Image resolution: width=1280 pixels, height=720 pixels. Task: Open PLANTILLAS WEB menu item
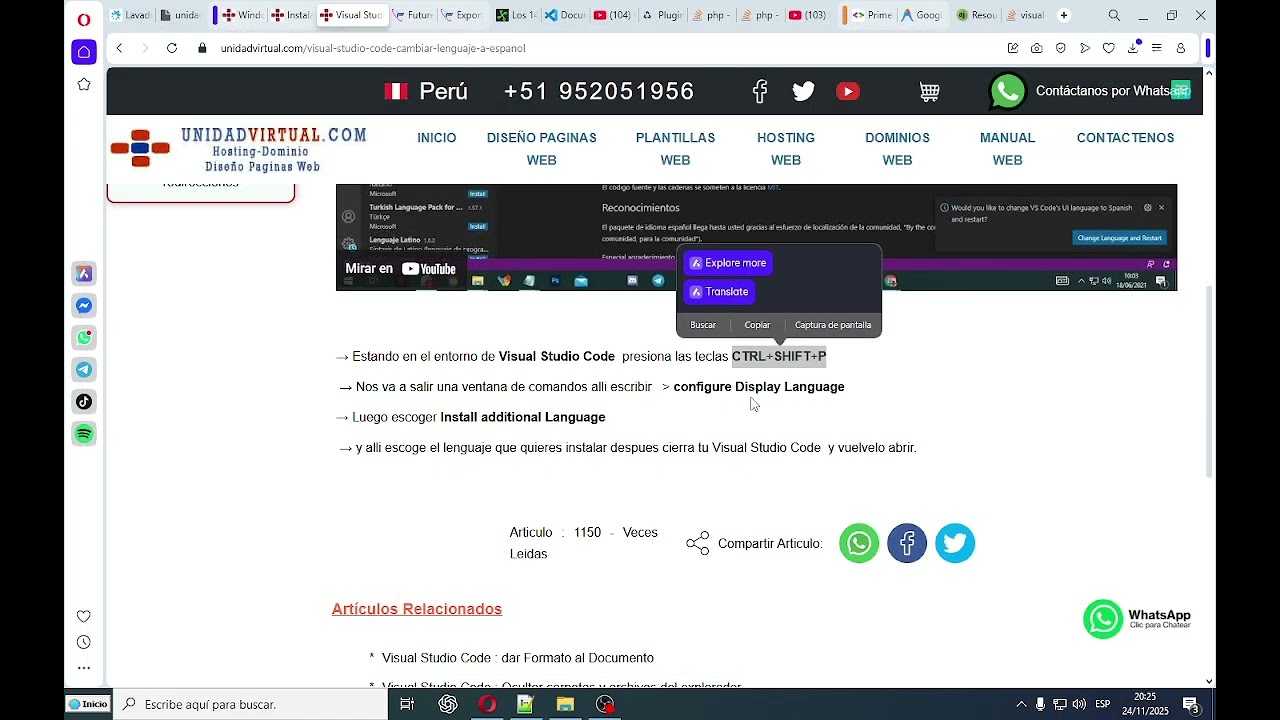coord(676,149)
